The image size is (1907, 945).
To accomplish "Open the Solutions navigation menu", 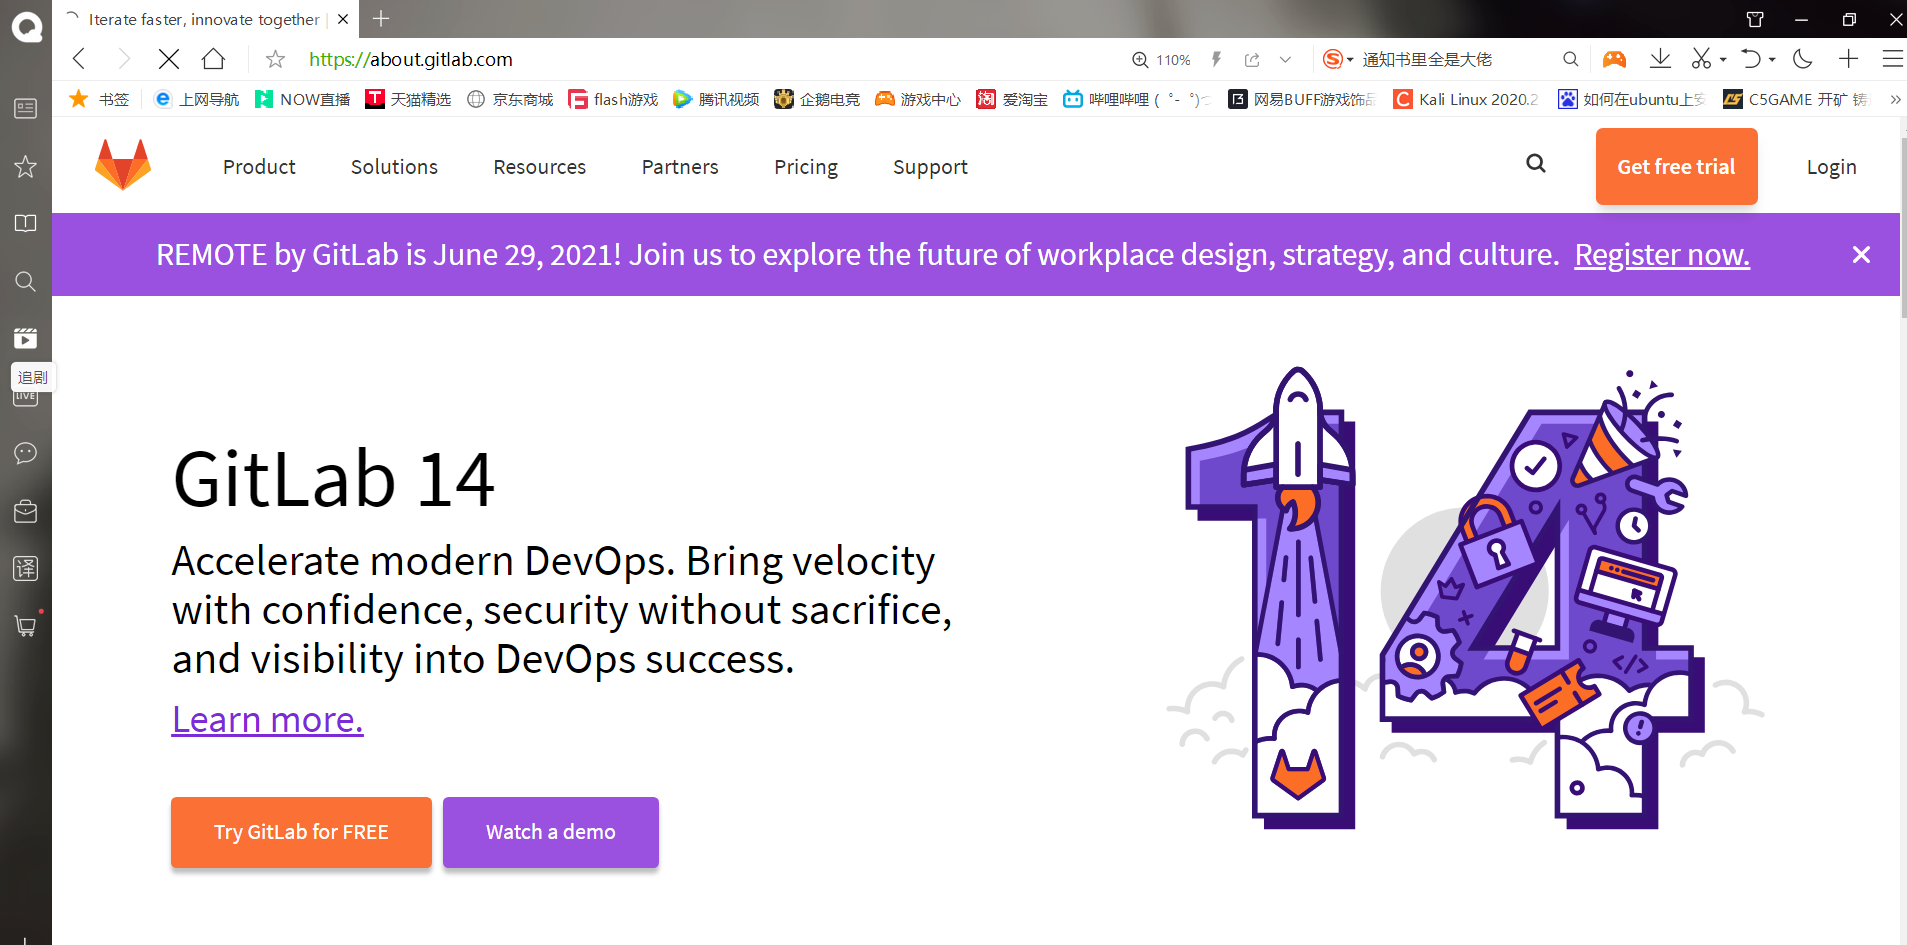I will point(394,166).
